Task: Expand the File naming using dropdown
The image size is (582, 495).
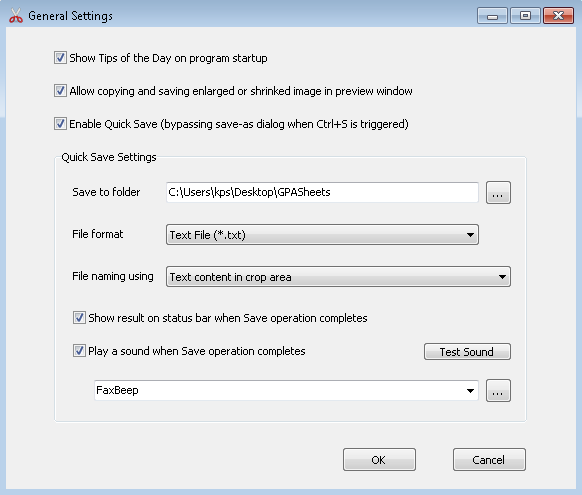Action: 338,276
